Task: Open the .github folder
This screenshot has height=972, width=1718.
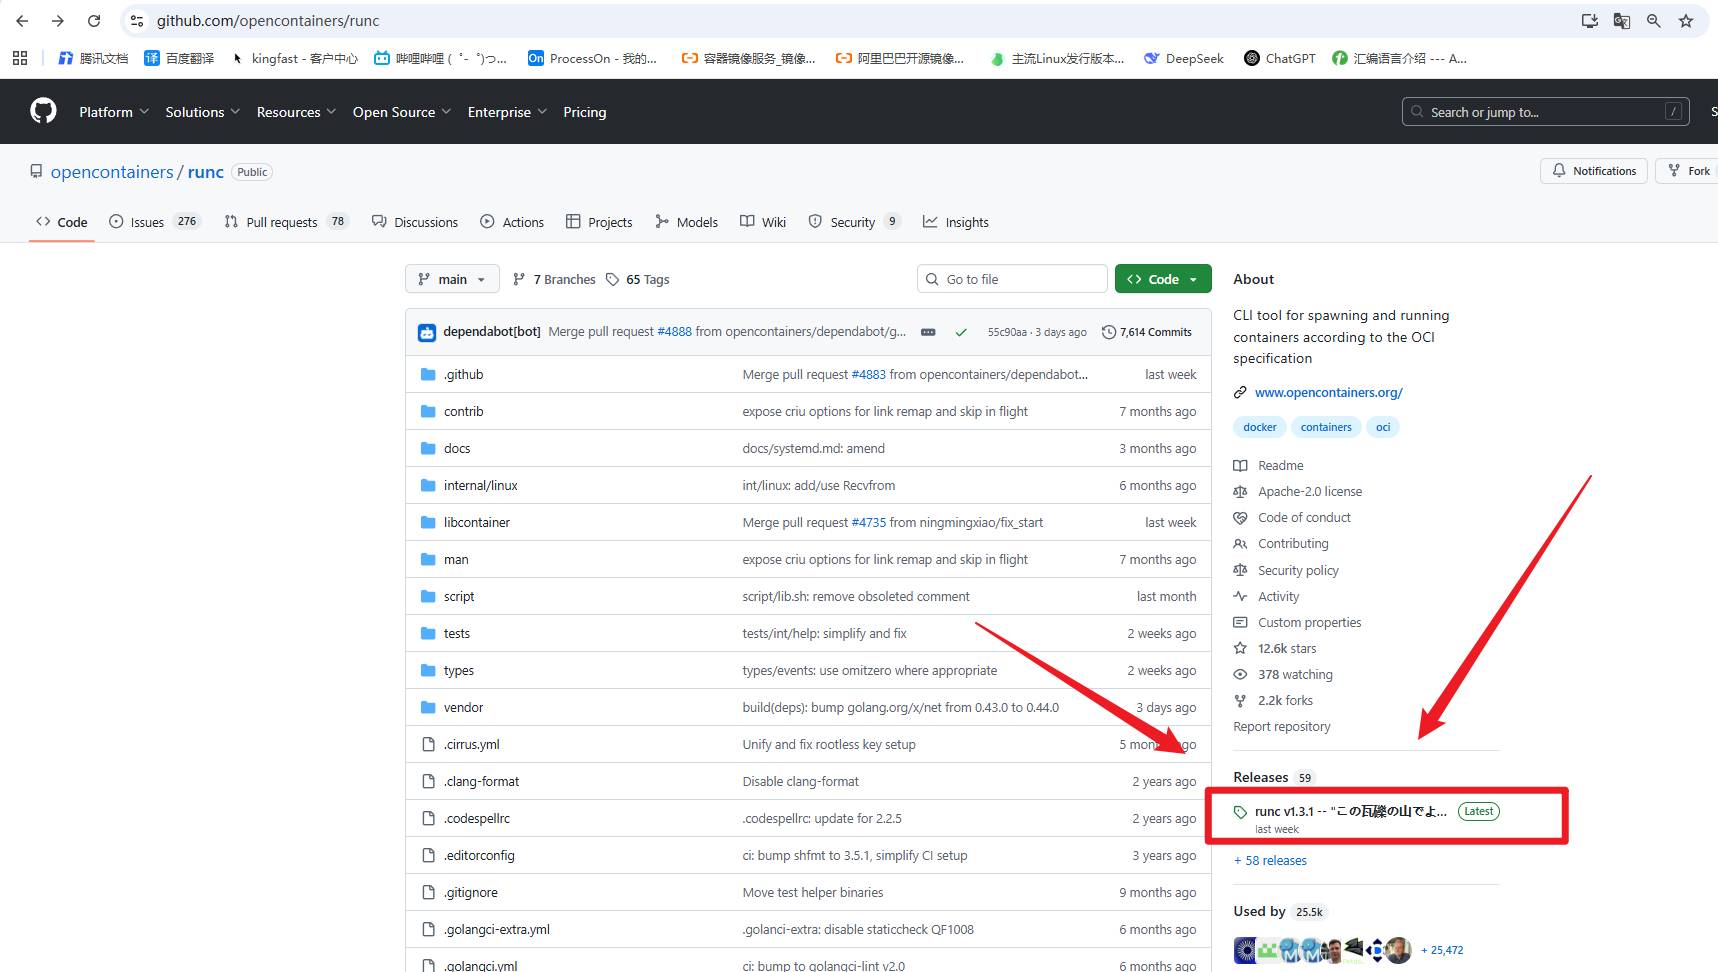Action: 463,374
